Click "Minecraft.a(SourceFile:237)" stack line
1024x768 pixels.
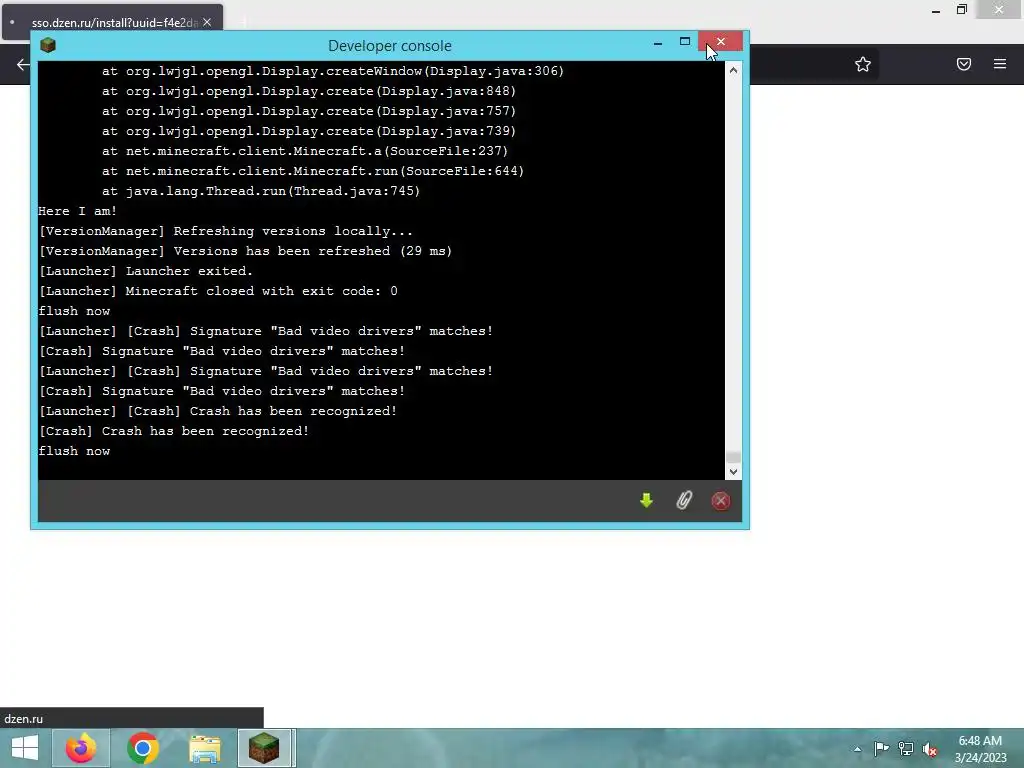click(x=305, y=151)
